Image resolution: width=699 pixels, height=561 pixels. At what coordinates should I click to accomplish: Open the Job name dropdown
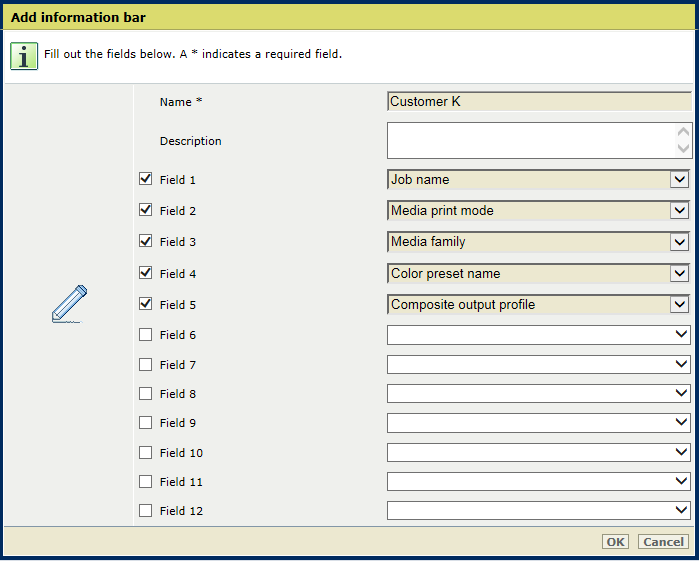(x=539, y=179)
